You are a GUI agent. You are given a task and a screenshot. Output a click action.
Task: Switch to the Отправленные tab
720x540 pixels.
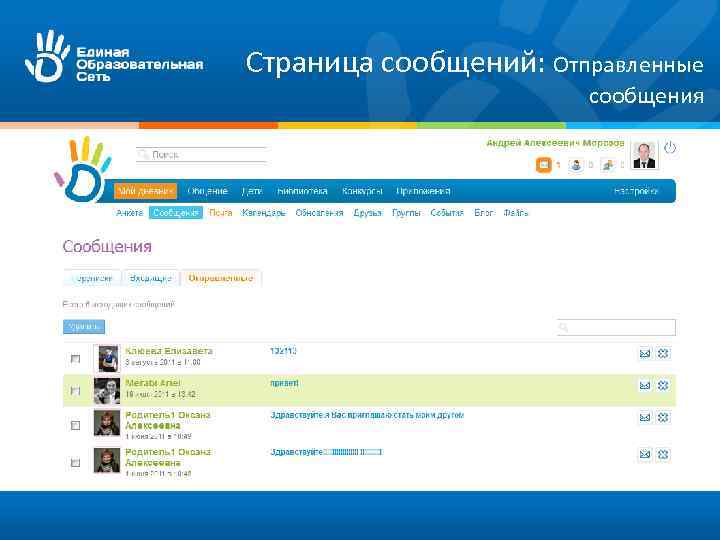click(221, 278)
